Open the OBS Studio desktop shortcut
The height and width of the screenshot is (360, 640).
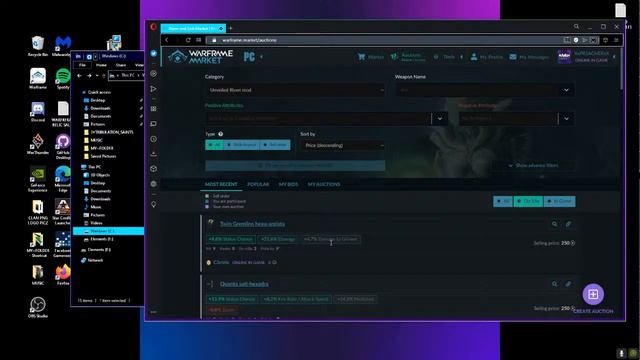click(38, 307)
